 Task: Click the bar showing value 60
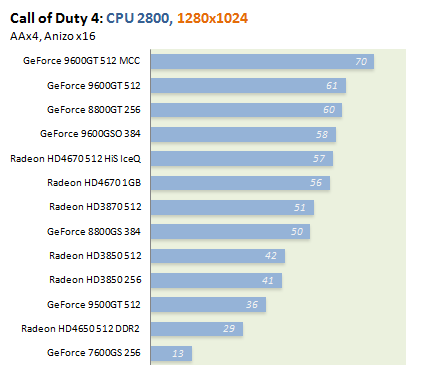(x=246, y=110)
